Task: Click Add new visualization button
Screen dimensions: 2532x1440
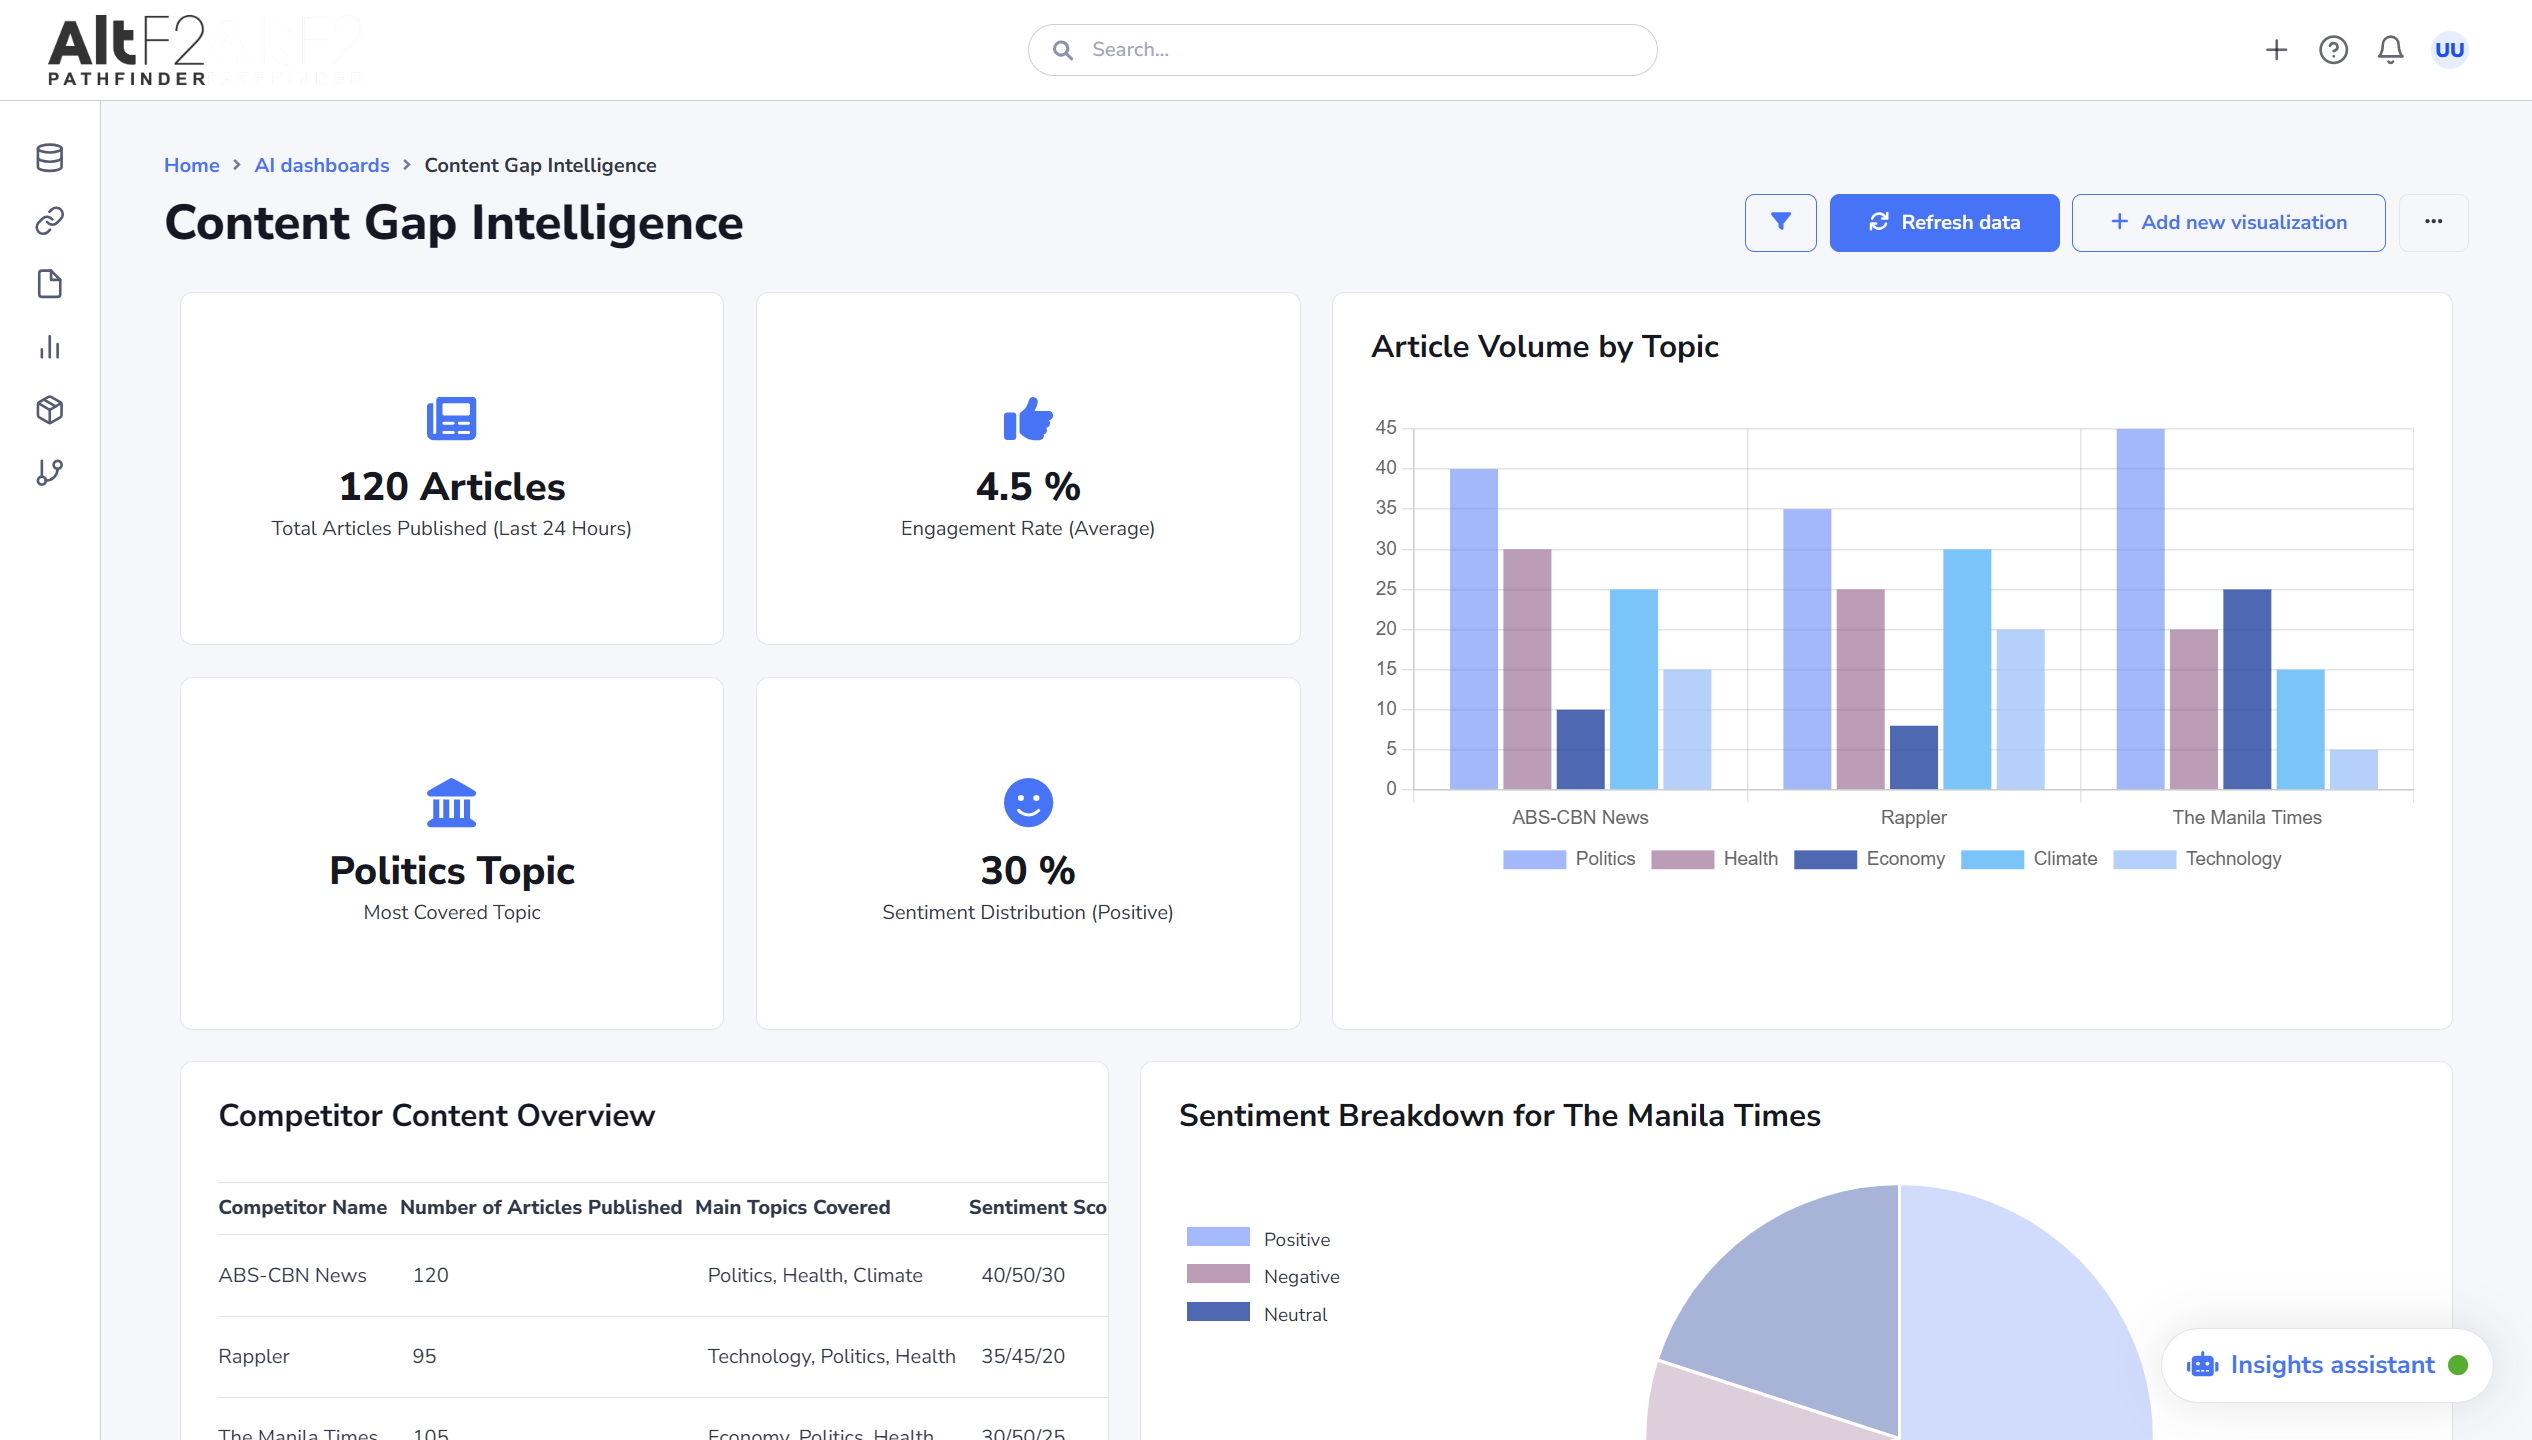Action: pyautogui.click(x=2228, y=222)
